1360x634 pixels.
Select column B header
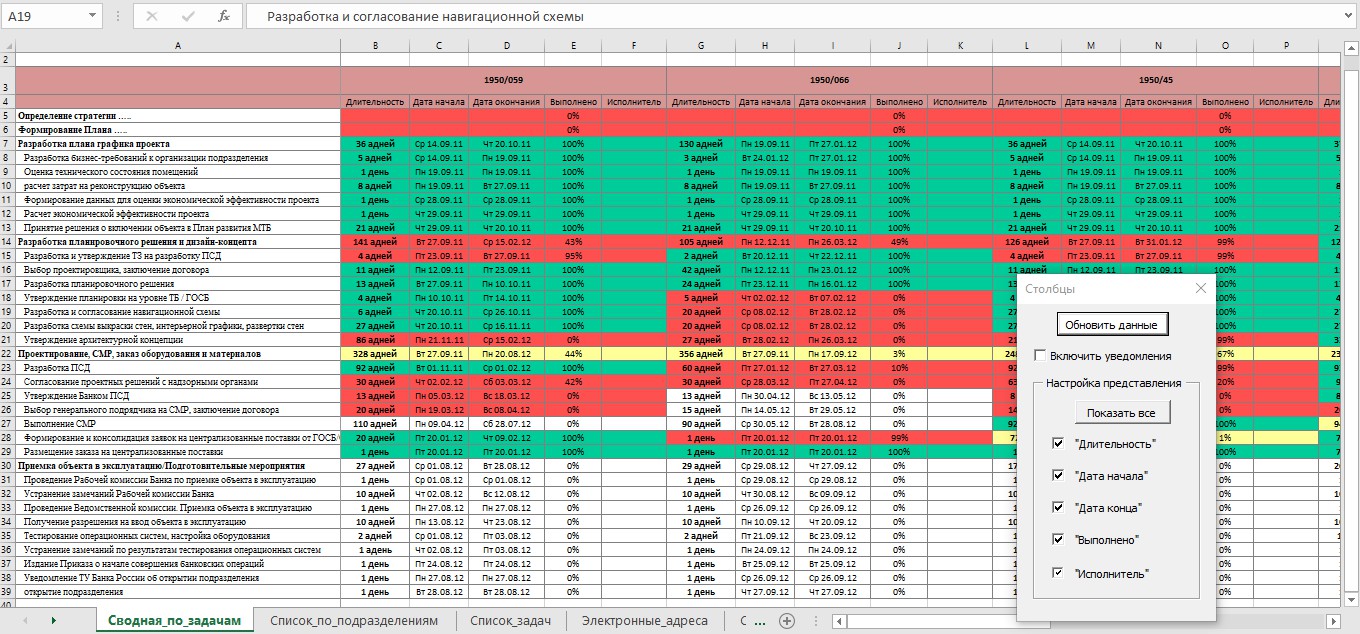(375, 45)
